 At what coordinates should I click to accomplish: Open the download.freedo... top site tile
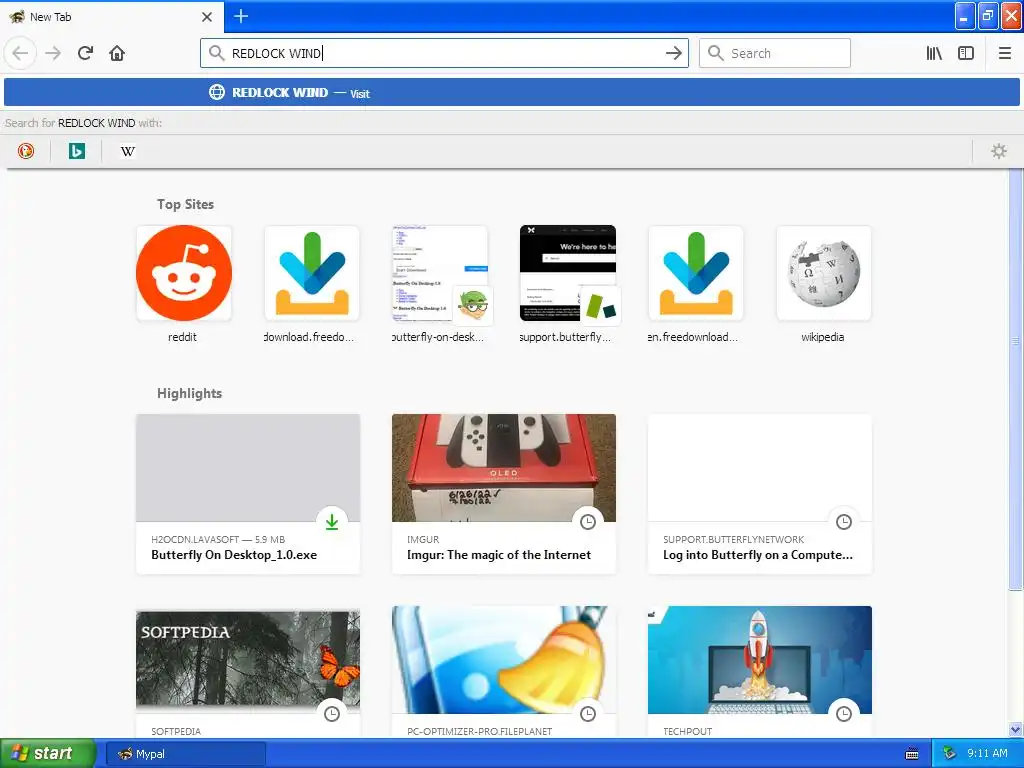click(x=312, y=273)
